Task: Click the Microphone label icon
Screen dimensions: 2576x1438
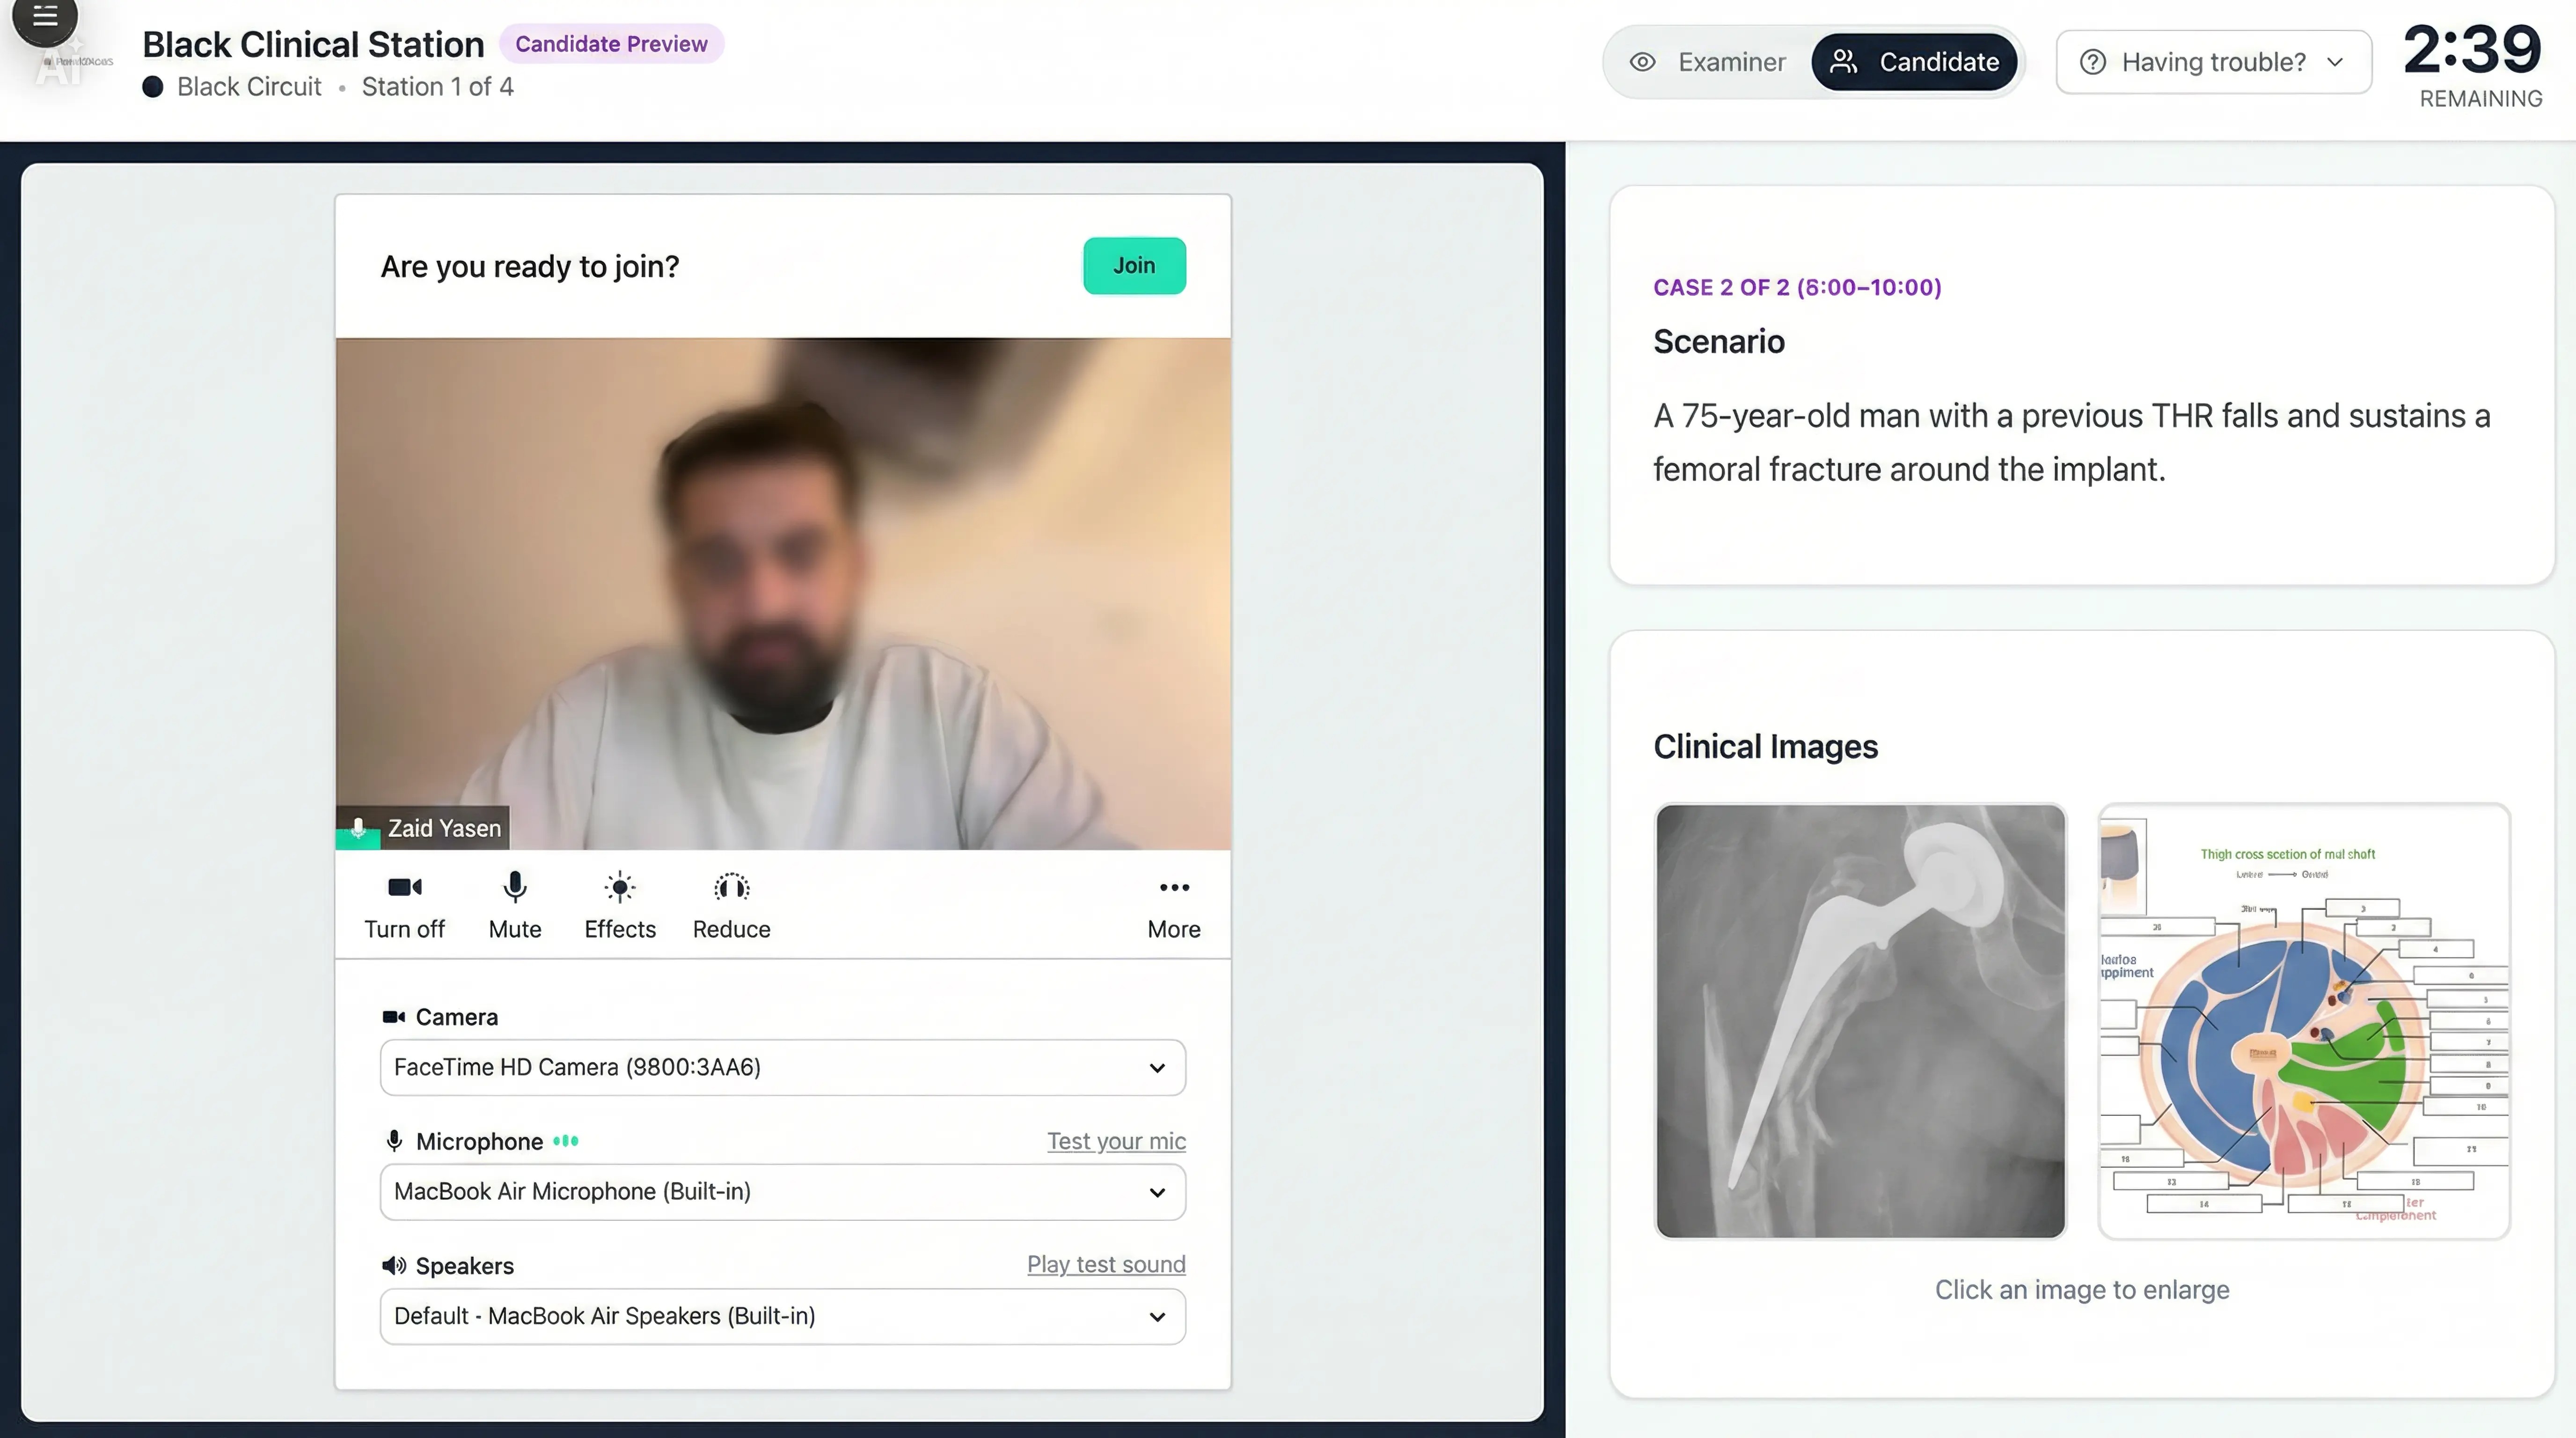Action: coord(394,1141)
